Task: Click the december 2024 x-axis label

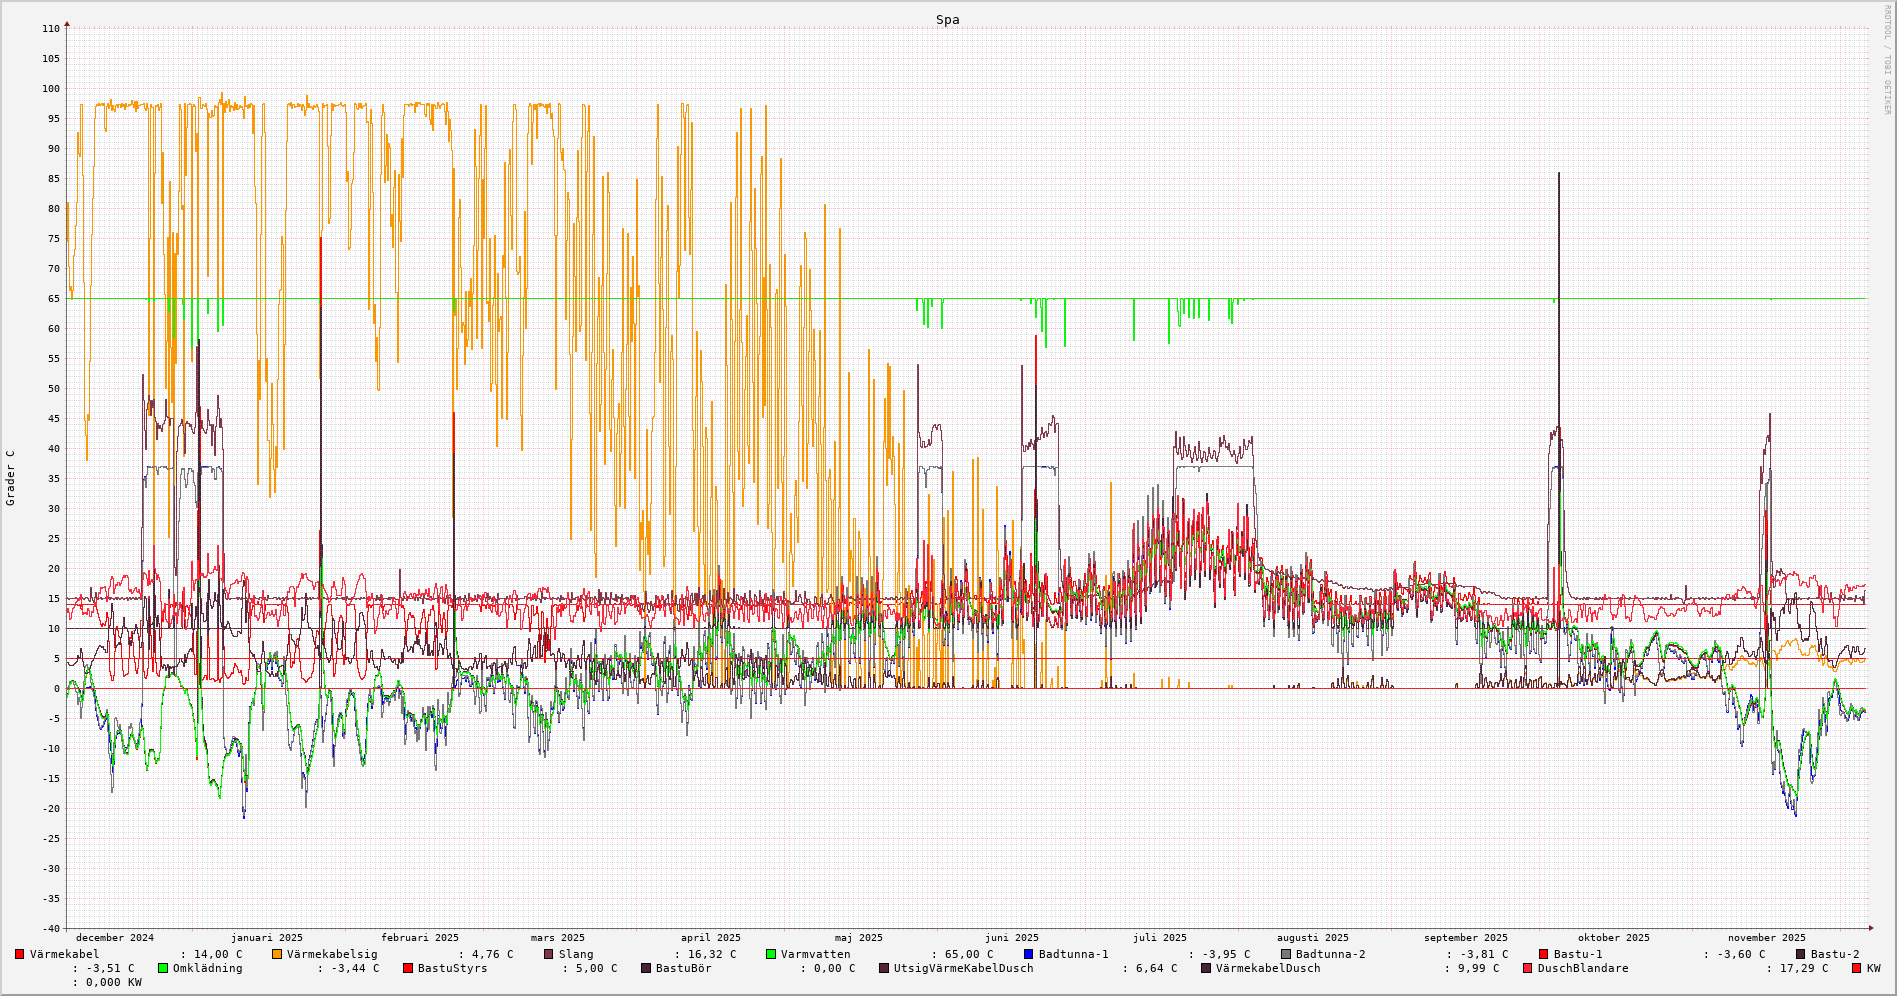Action: 115,938
